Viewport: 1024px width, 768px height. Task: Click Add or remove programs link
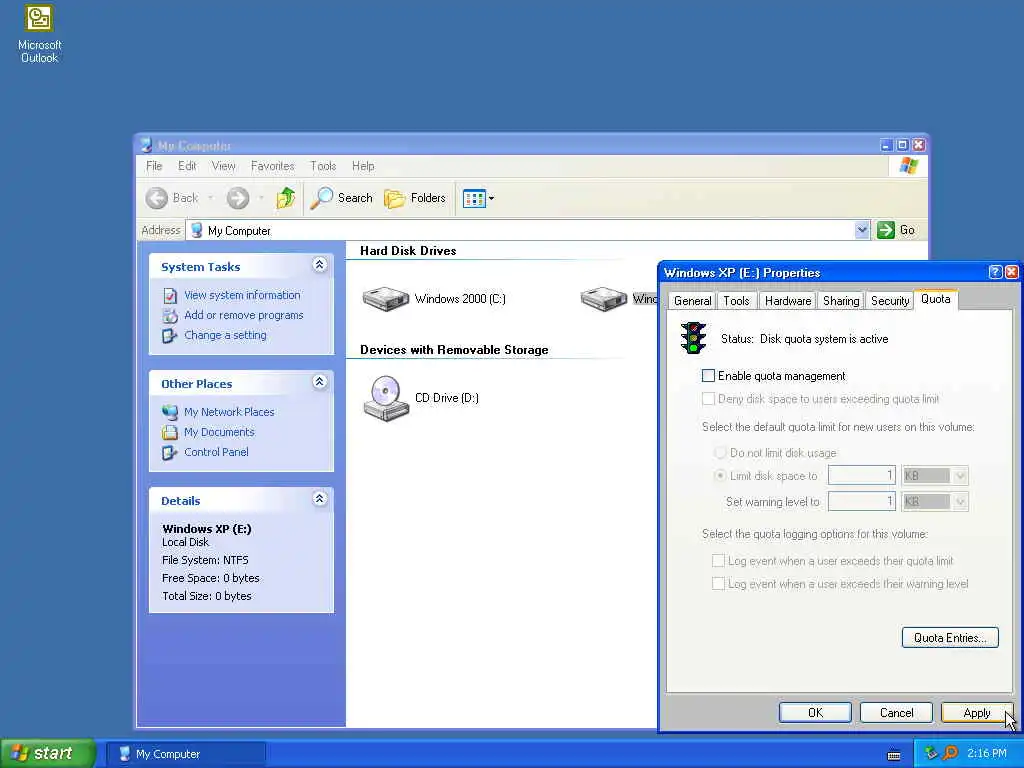tap(244, 315)
